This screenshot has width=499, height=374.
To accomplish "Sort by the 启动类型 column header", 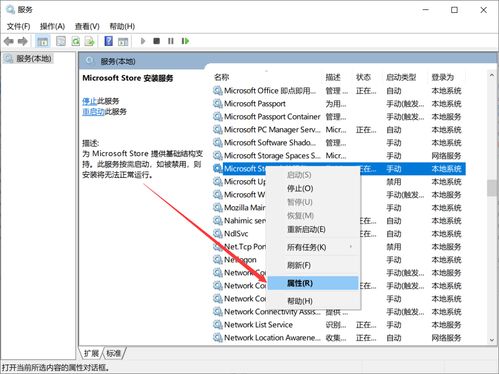I will pyautogui.click(x=401, y=77).
